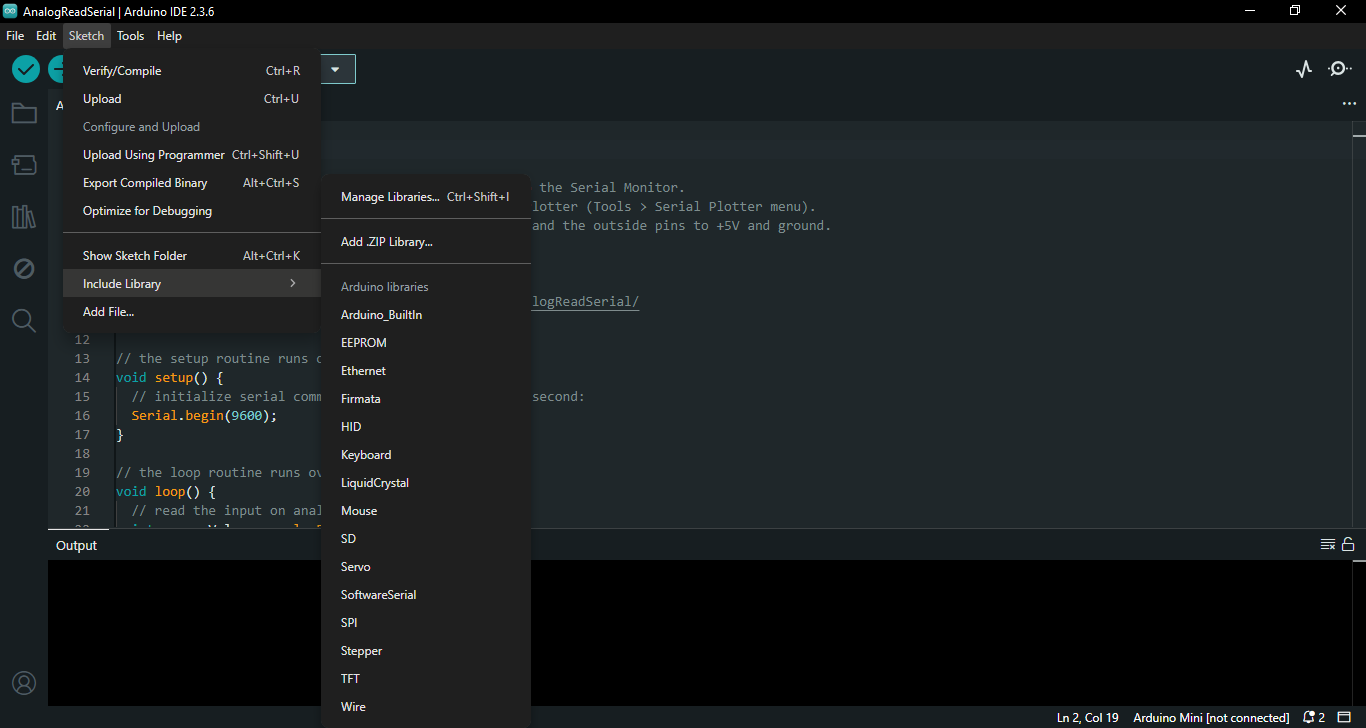Click the account profile icon
Screen dimensions: 1366x728
(x=24, y=683)
